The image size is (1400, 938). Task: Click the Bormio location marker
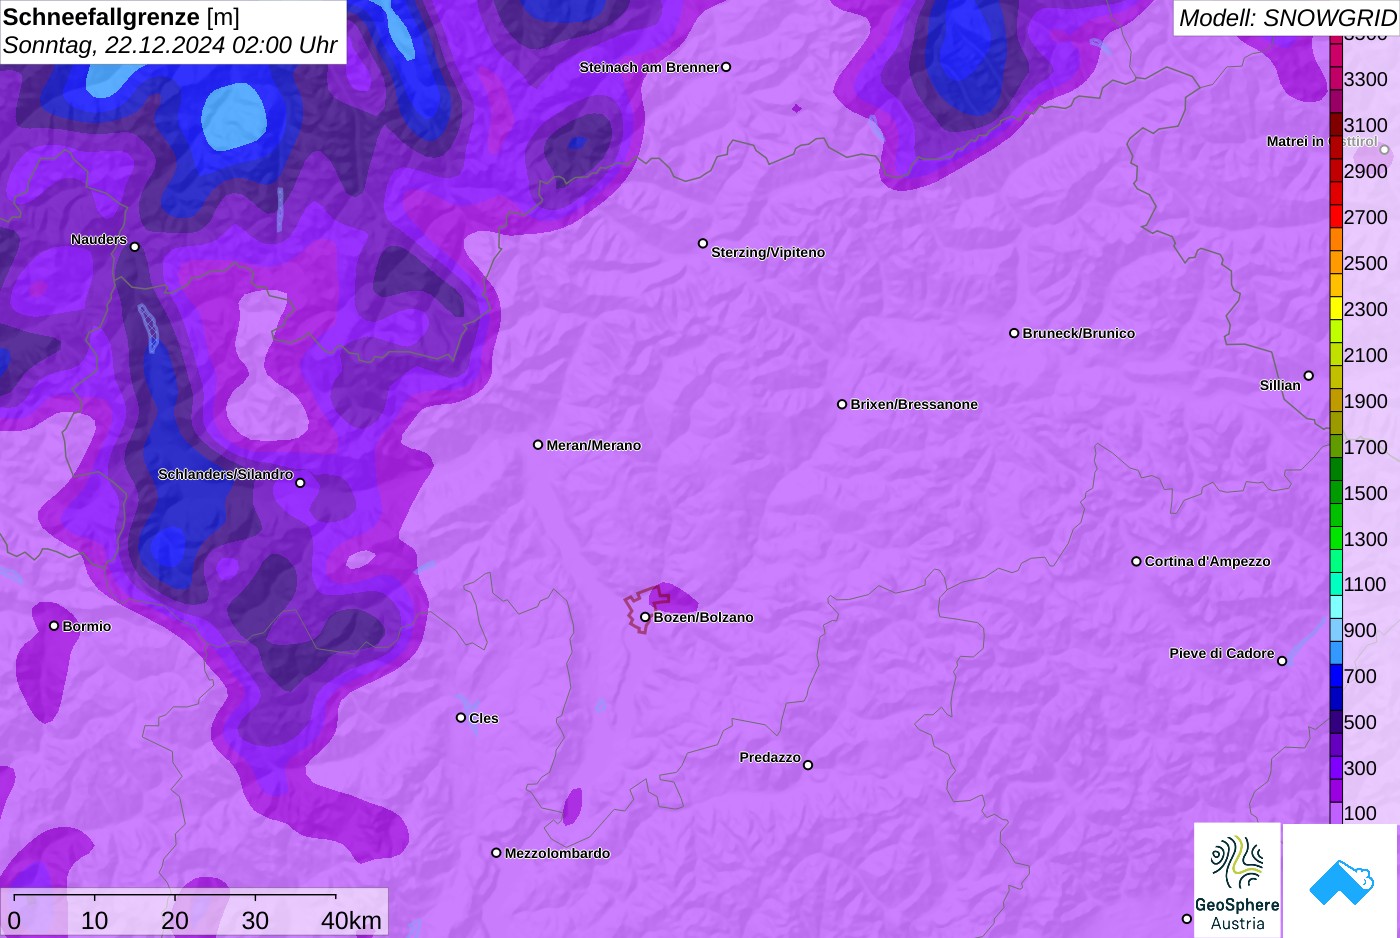pos(54,625)
